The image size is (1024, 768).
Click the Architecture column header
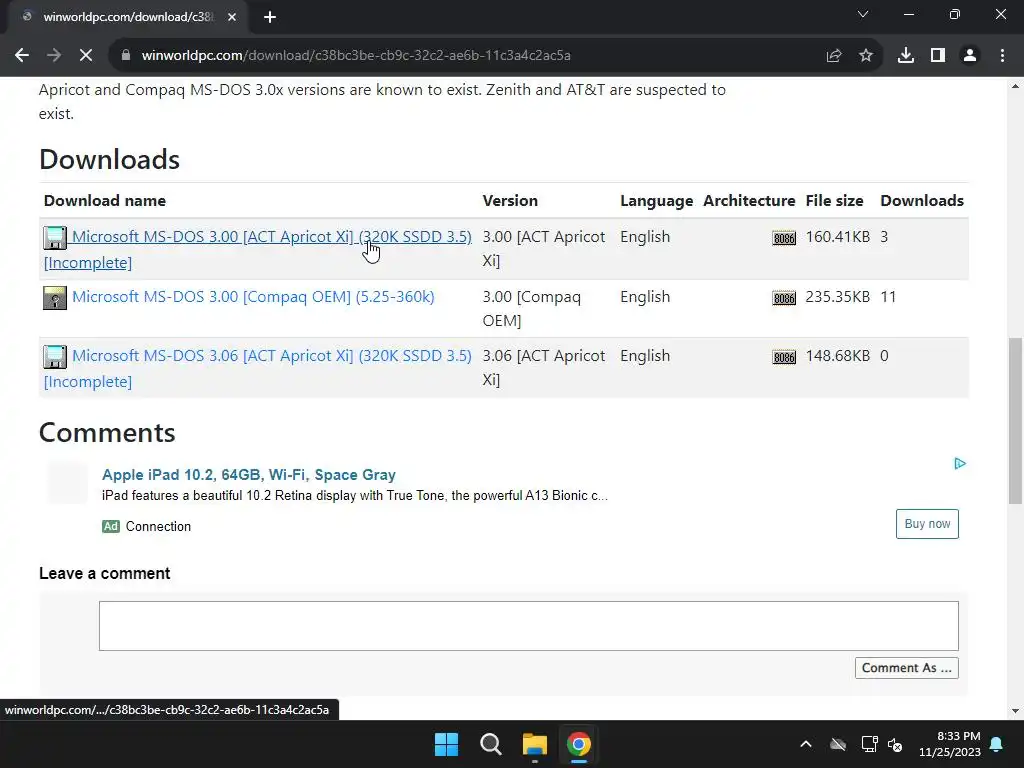click(749, 200)
